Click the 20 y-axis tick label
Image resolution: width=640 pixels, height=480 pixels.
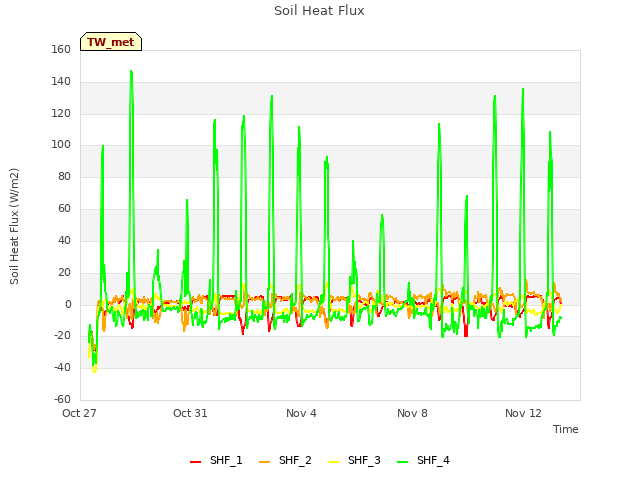point(64,272)
